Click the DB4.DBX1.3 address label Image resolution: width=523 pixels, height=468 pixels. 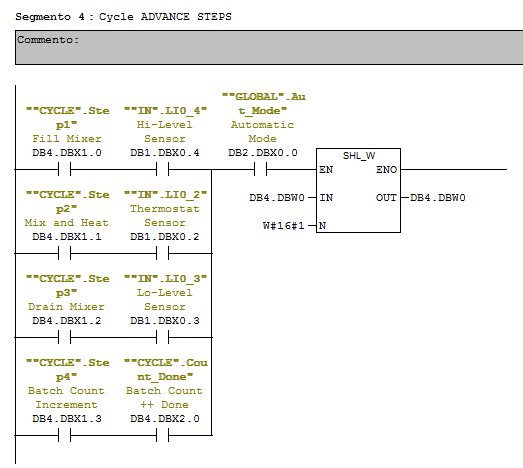click(67, 419)
